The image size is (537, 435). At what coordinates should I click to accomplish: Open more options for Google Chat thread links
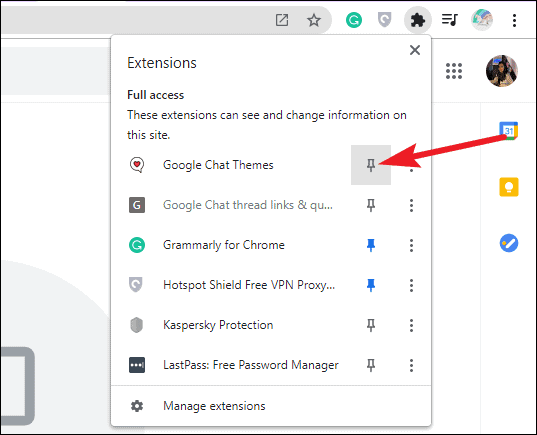[411, 205]
